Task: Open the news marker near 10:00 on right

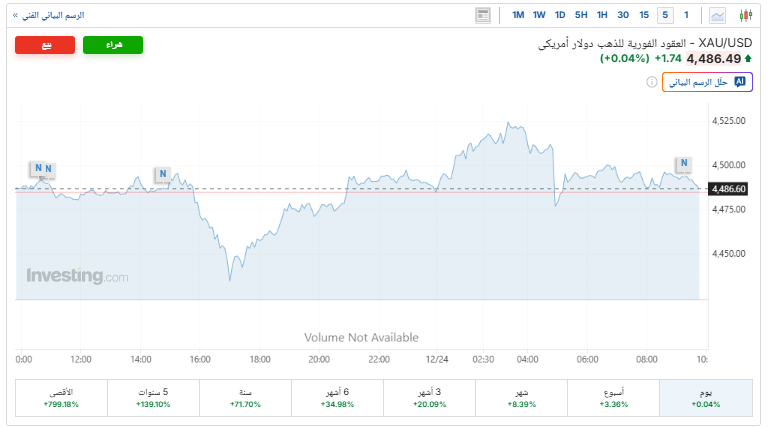Action: click(683, 164)
